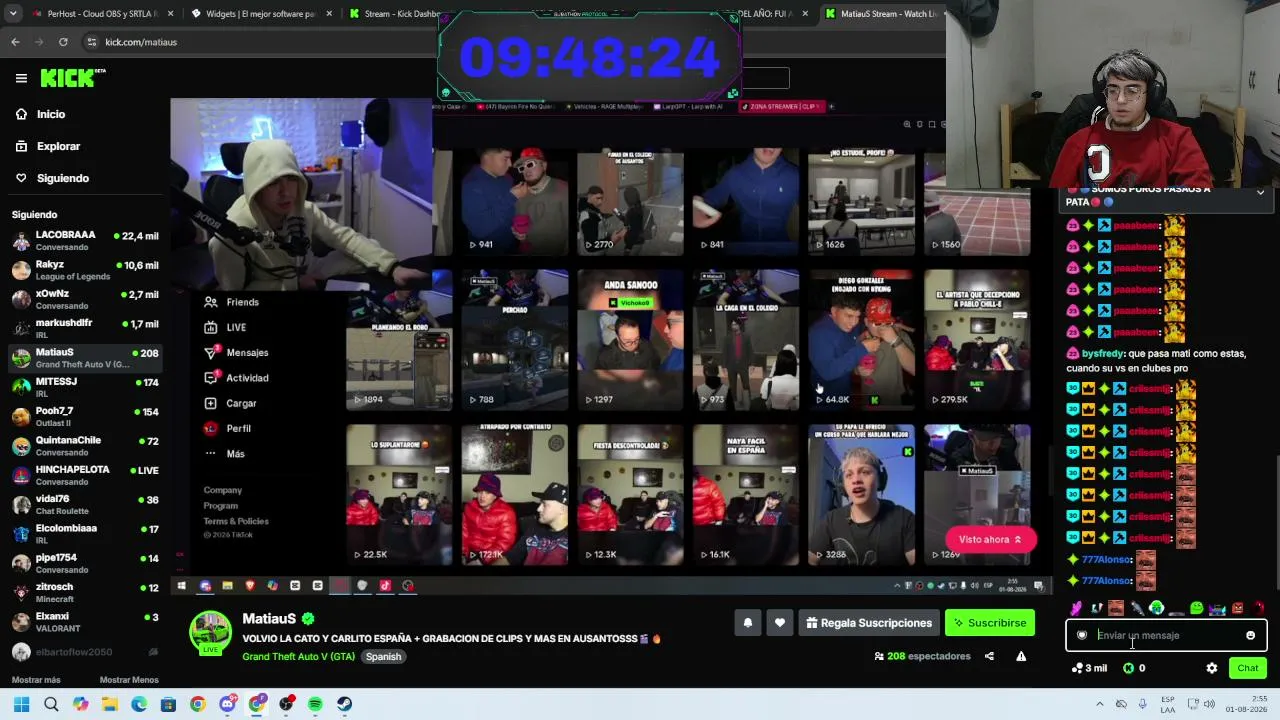Open the Kick hamburger menu
The image size is (1280, 720).
pyautogui.click(x=21, y=78)
